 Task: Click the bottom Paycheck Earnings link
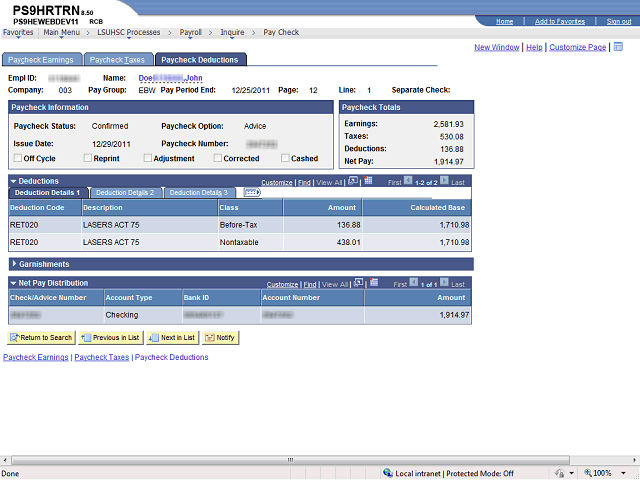[36, 357]
